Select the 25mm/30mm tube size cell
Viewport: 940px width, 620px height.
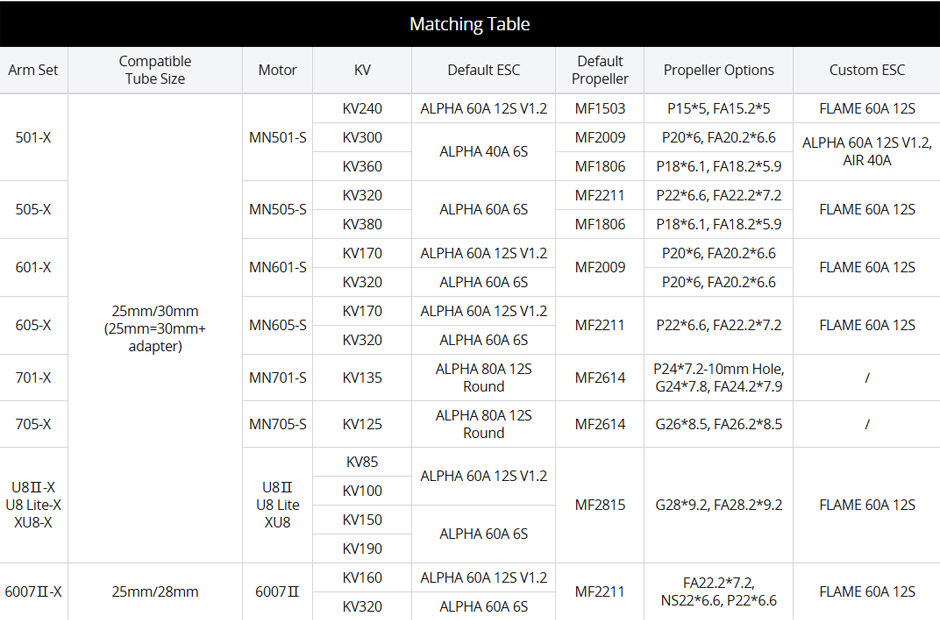click(x=155, y=325)
